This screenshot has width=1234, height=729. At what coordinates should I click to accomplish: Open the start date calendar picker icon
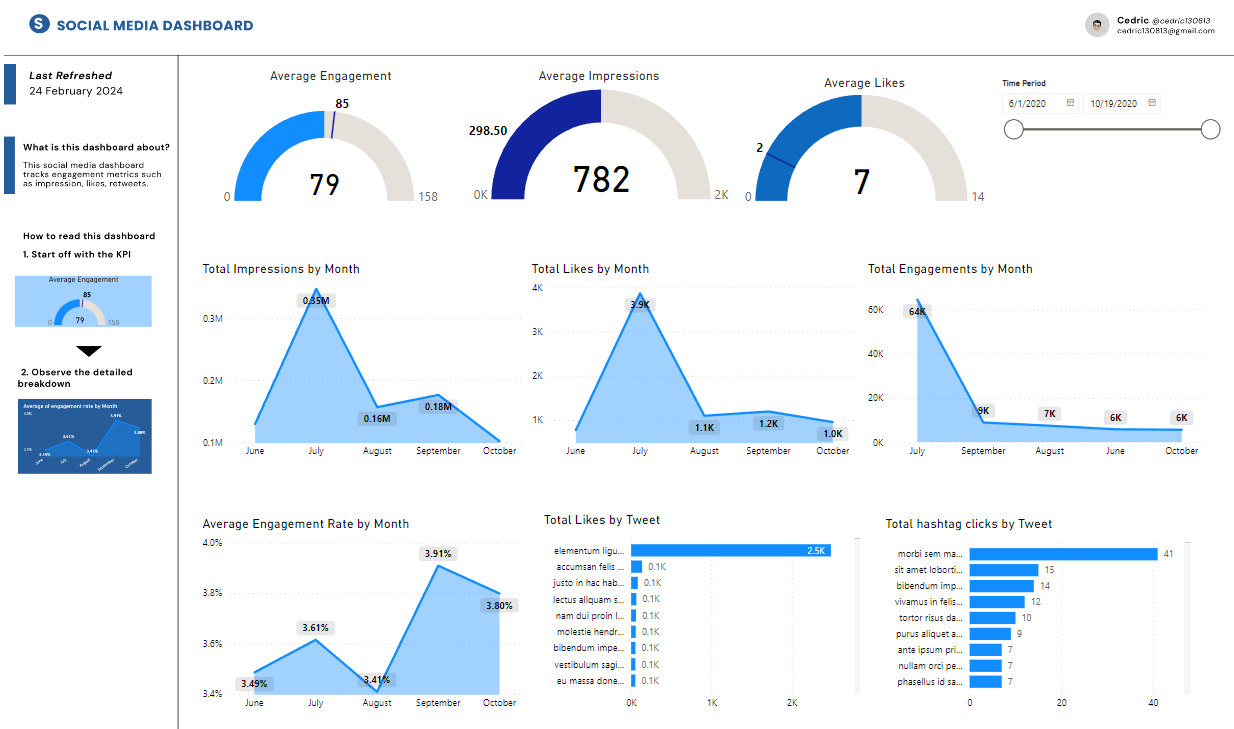pyautogui.click(x=1071, y=103)
